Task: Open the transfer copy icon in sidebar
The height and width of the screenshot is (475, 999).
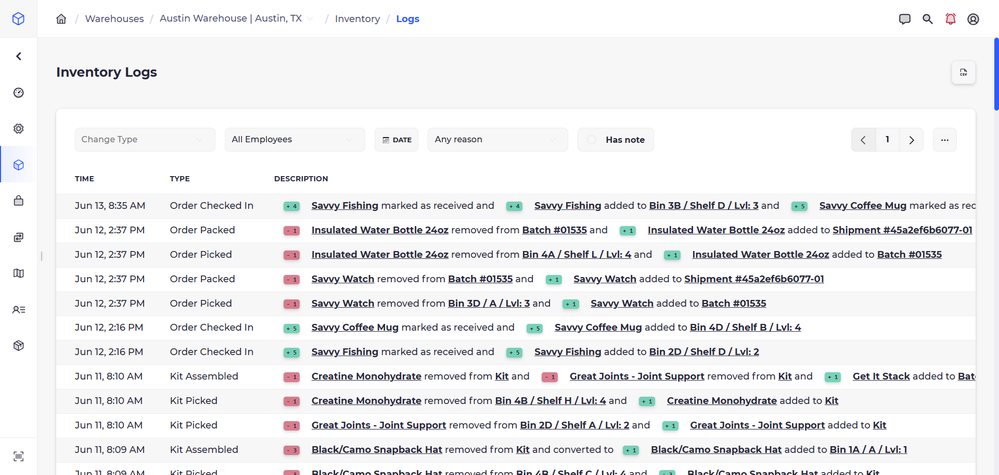Action: point(18,237)
